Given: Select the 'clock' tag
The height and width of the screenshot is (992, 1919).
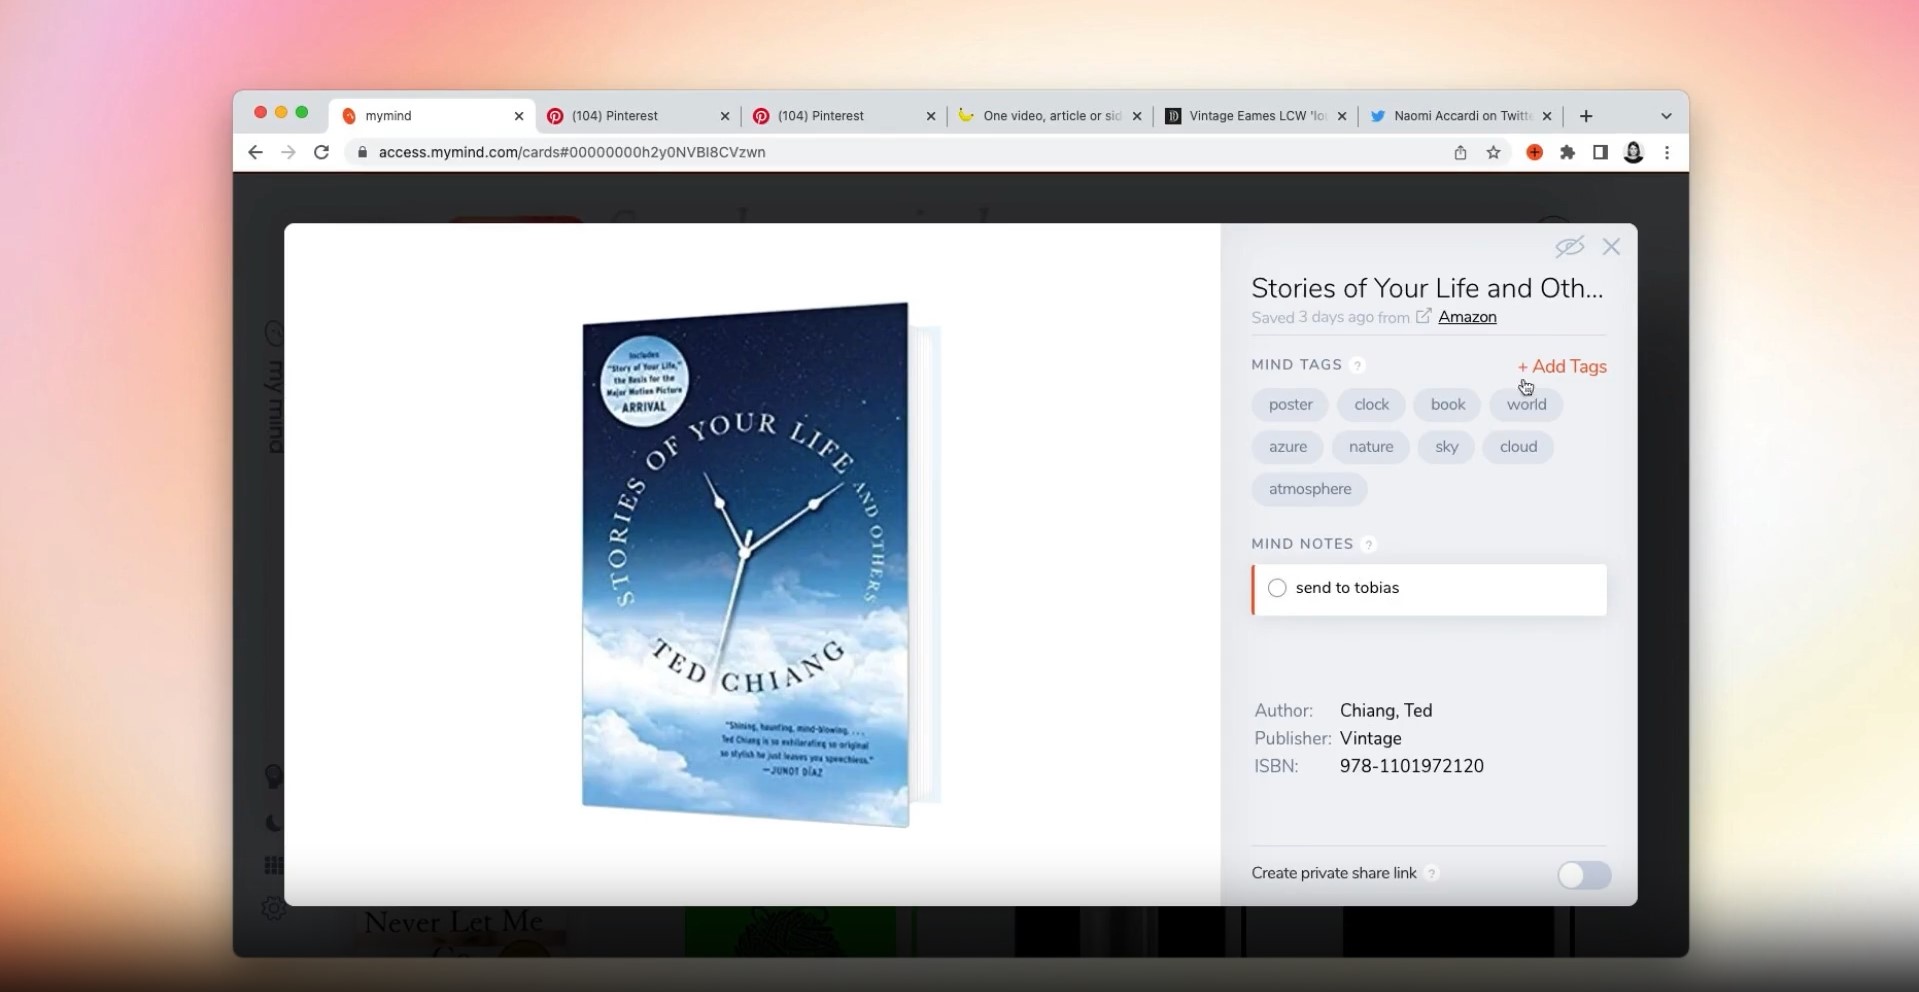Looking at the screenshot, I should coord(1372,405).
